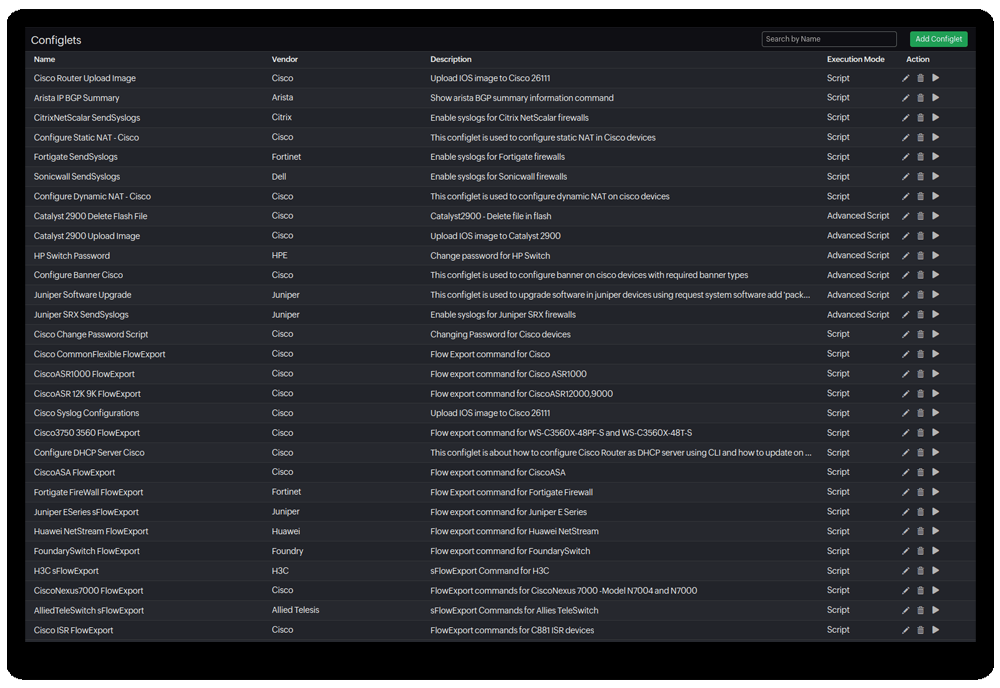Delete Configure Static NAT - Cisco configlet
This screenshot has height=688, width=1000.
coord(920,138)
